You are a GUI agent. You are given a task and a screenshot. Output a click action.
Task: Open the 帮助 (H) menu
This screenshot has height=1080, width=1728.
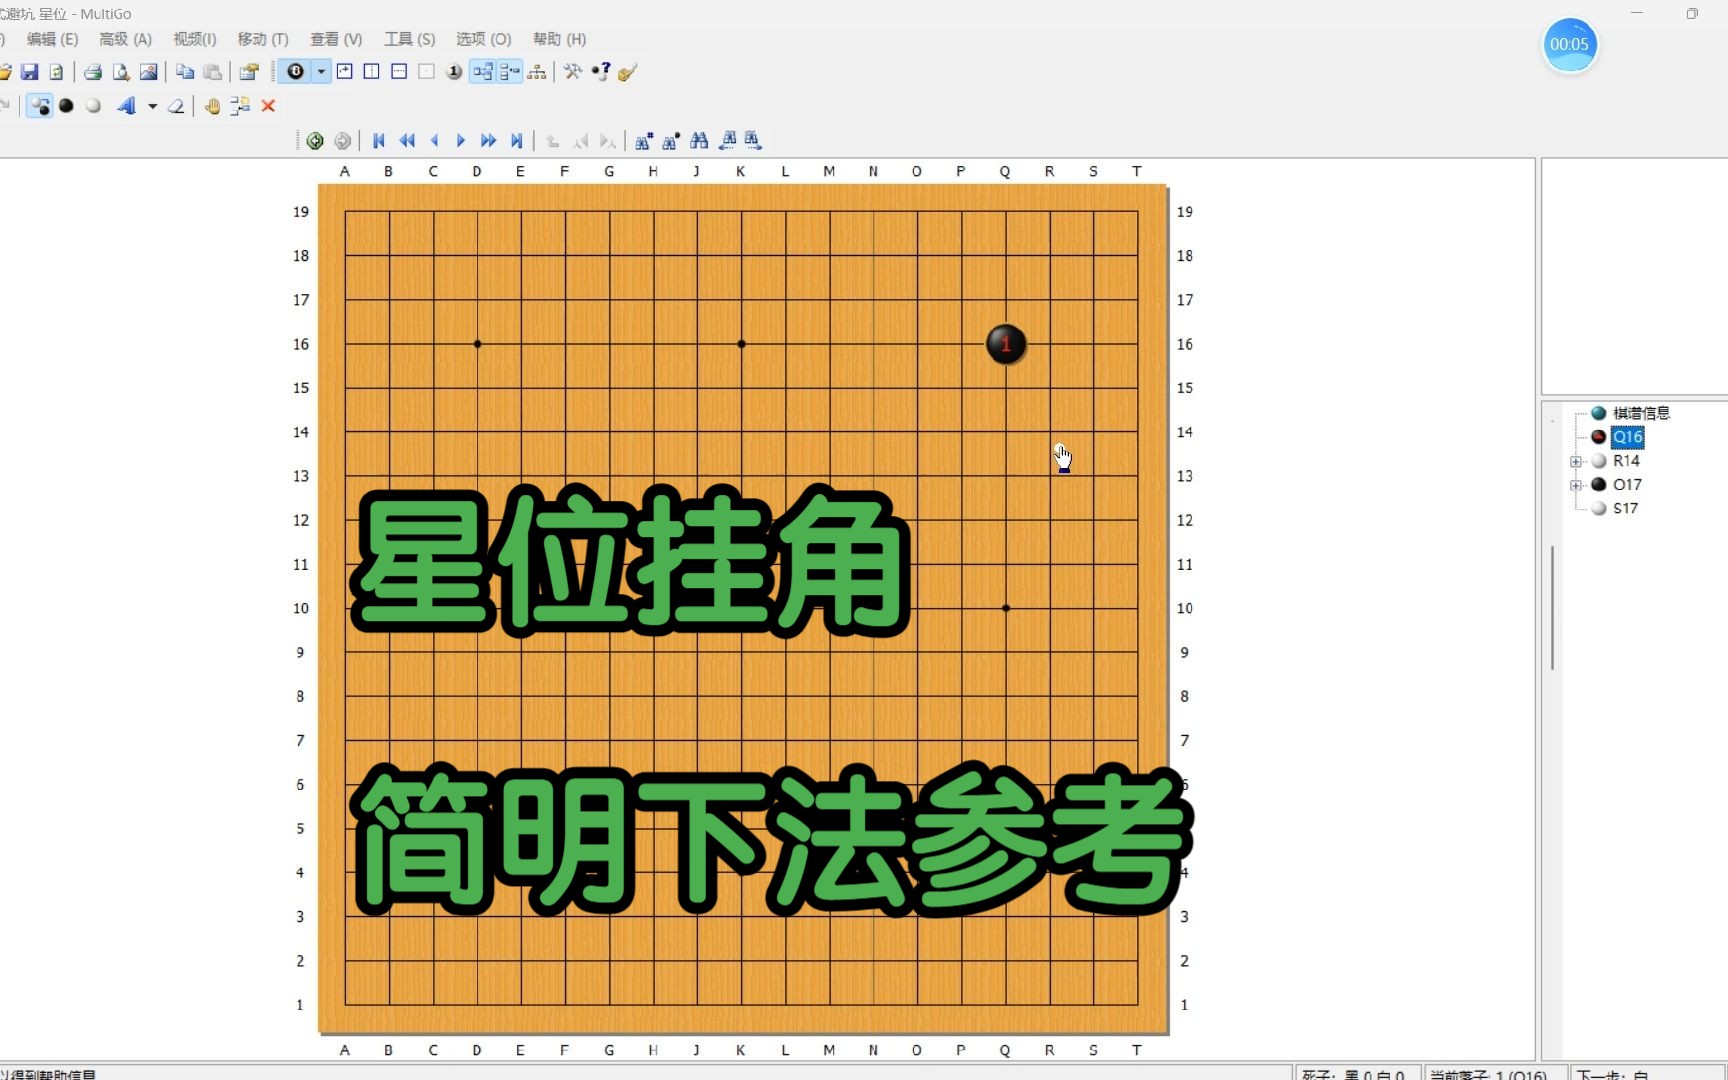559,39
